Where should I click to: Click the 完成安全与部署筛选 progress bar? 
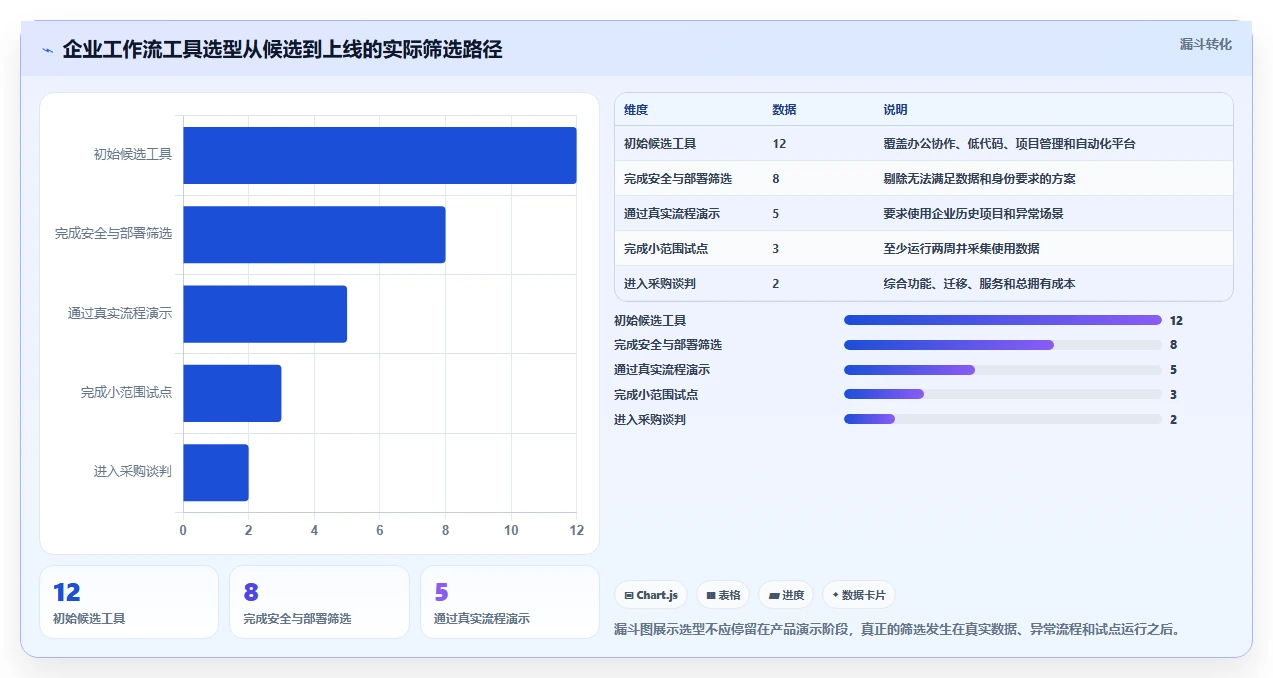[x=1003, y=345]
